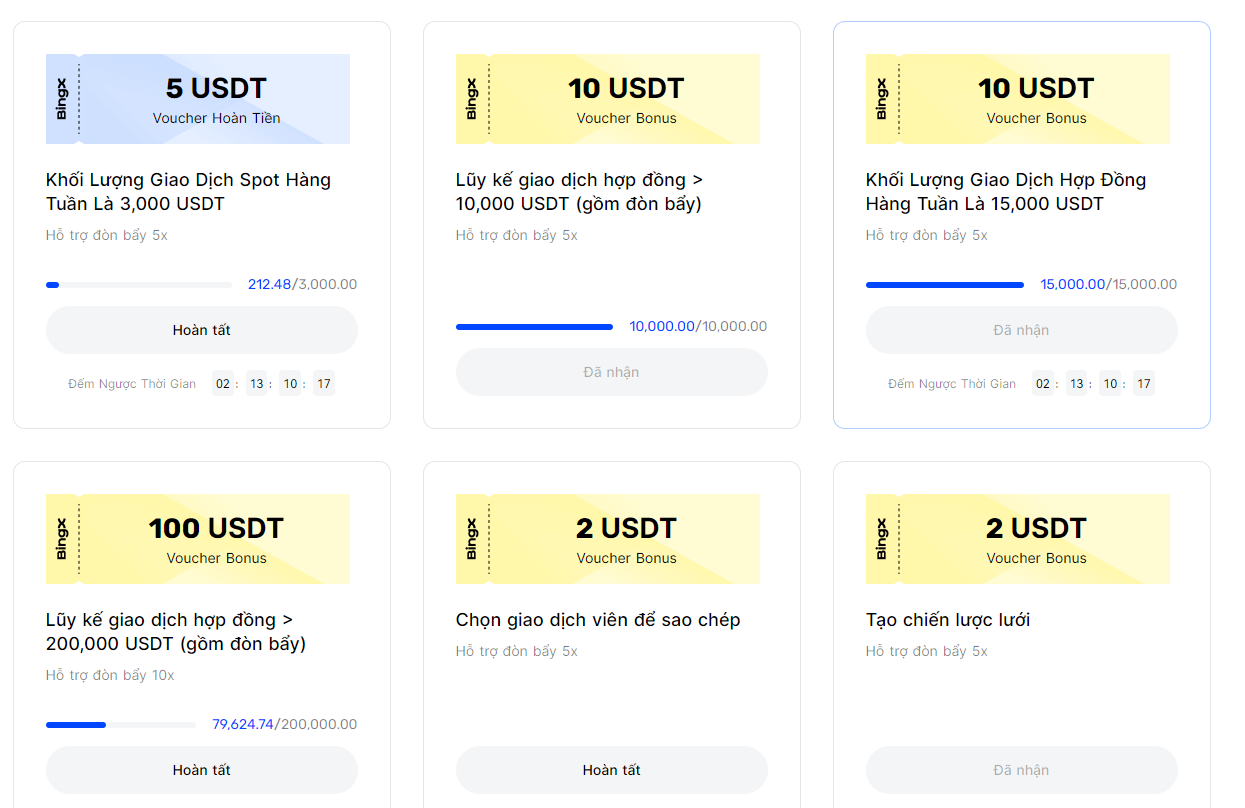Screen dimensions: 1245x808
Task: Click the countdown timer on the Spot volume card
Action: coord(273,383)
